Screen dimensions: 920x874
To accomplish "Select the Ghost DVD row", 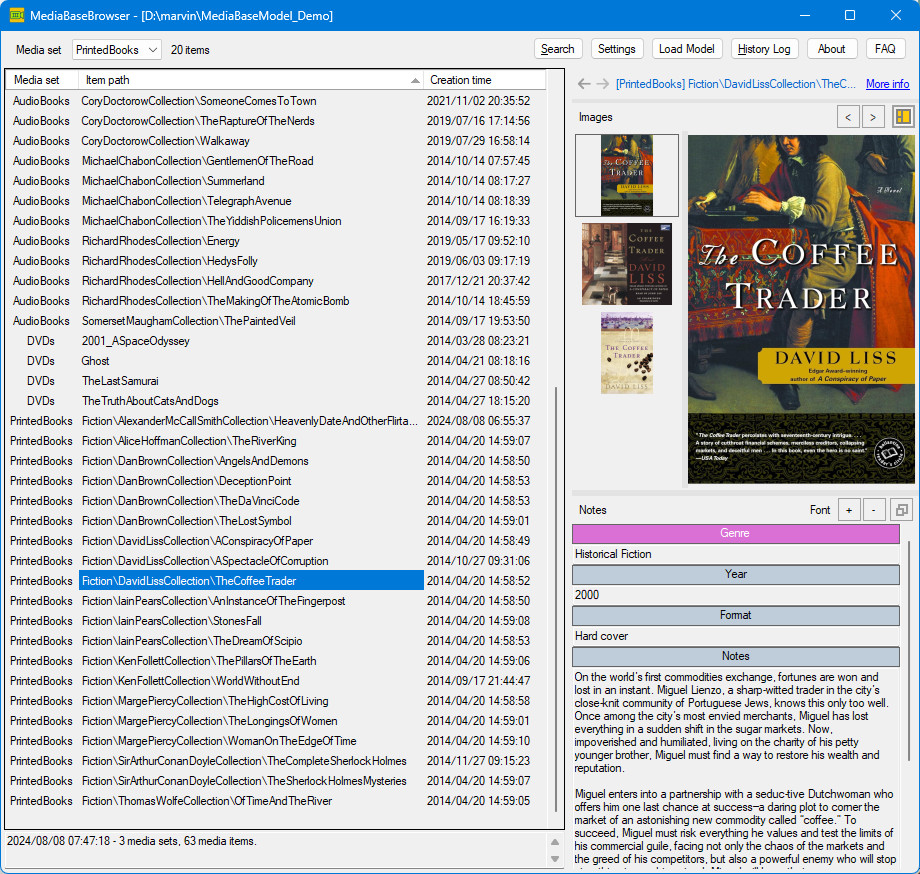I will [x=275, y=361].
